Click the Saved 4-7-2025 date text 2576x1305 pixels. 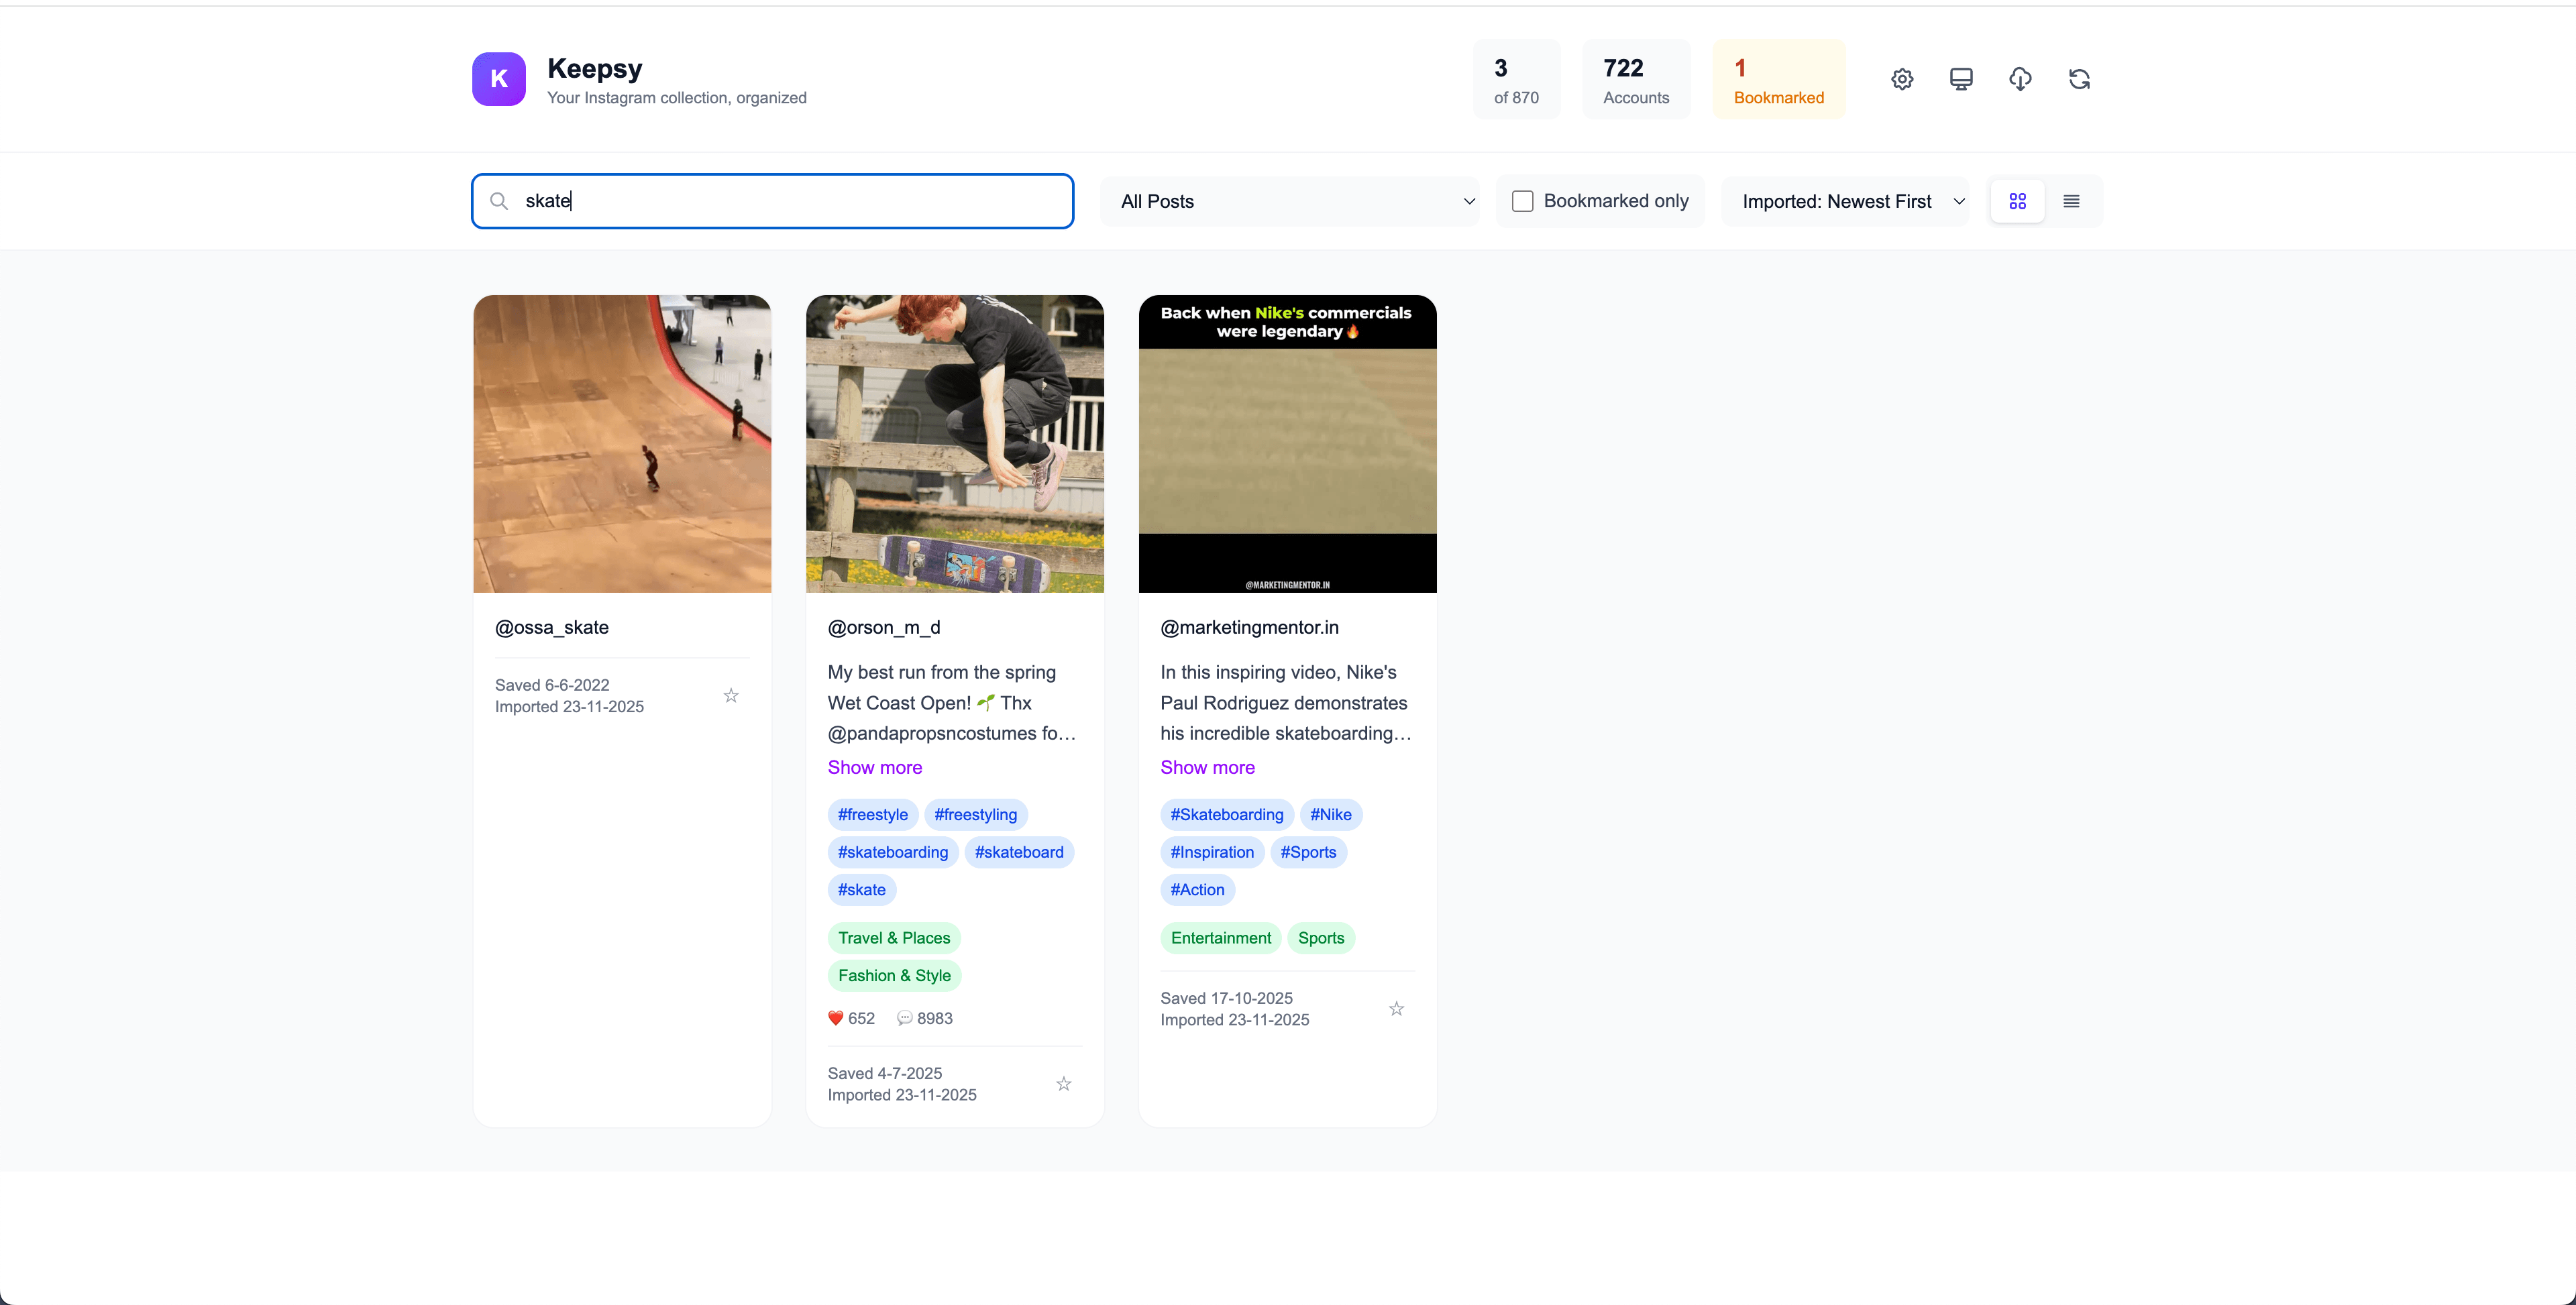885,1073
